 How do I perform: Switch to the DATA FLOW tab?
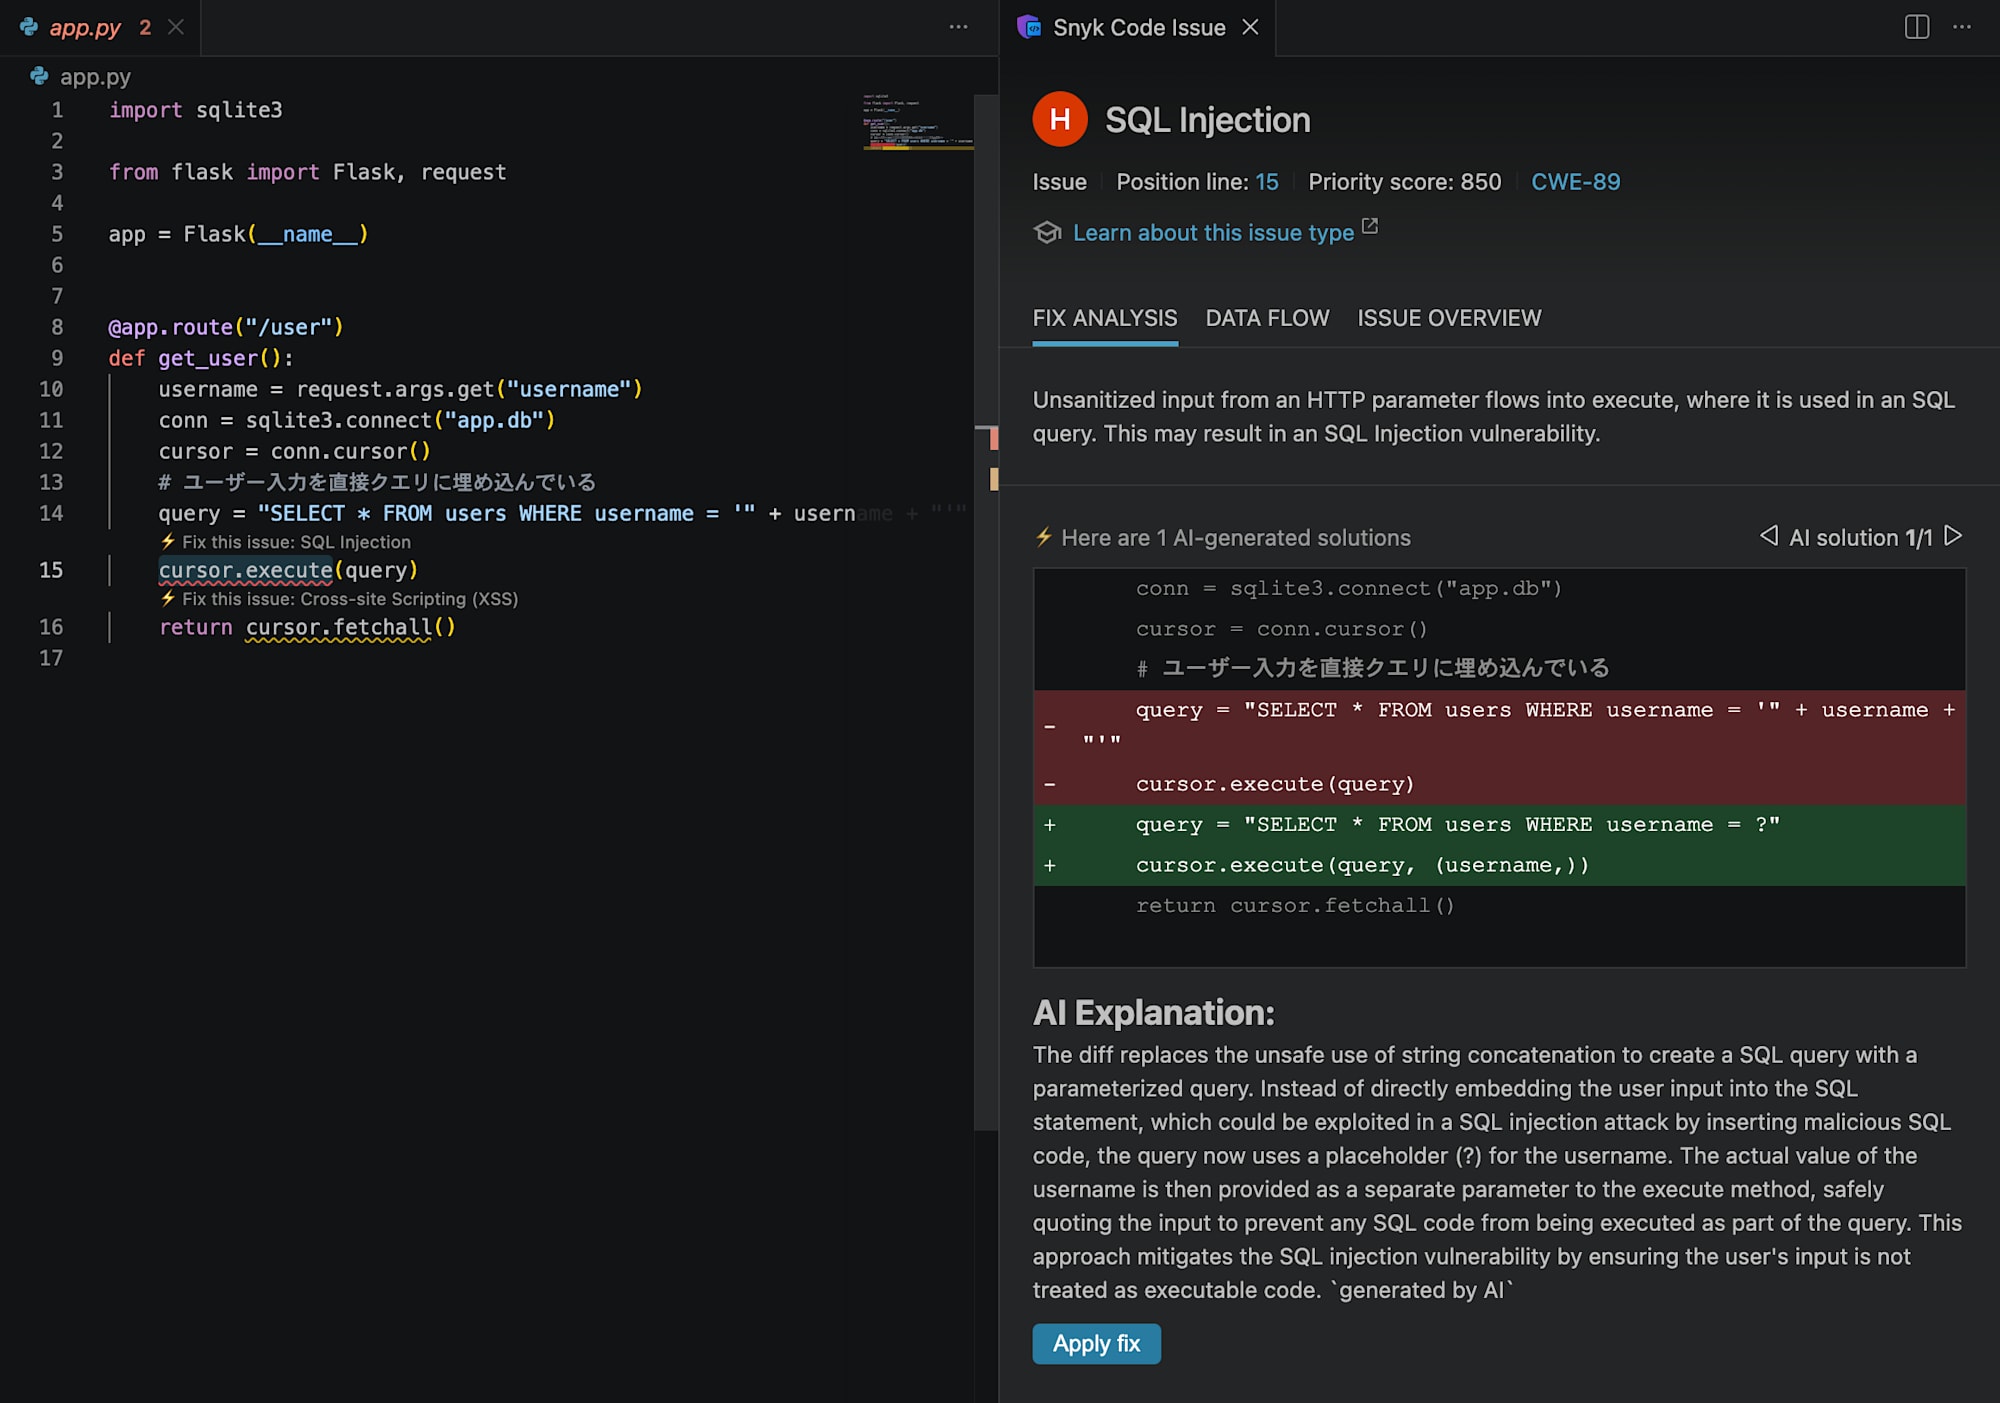(x=1267, y=318)
